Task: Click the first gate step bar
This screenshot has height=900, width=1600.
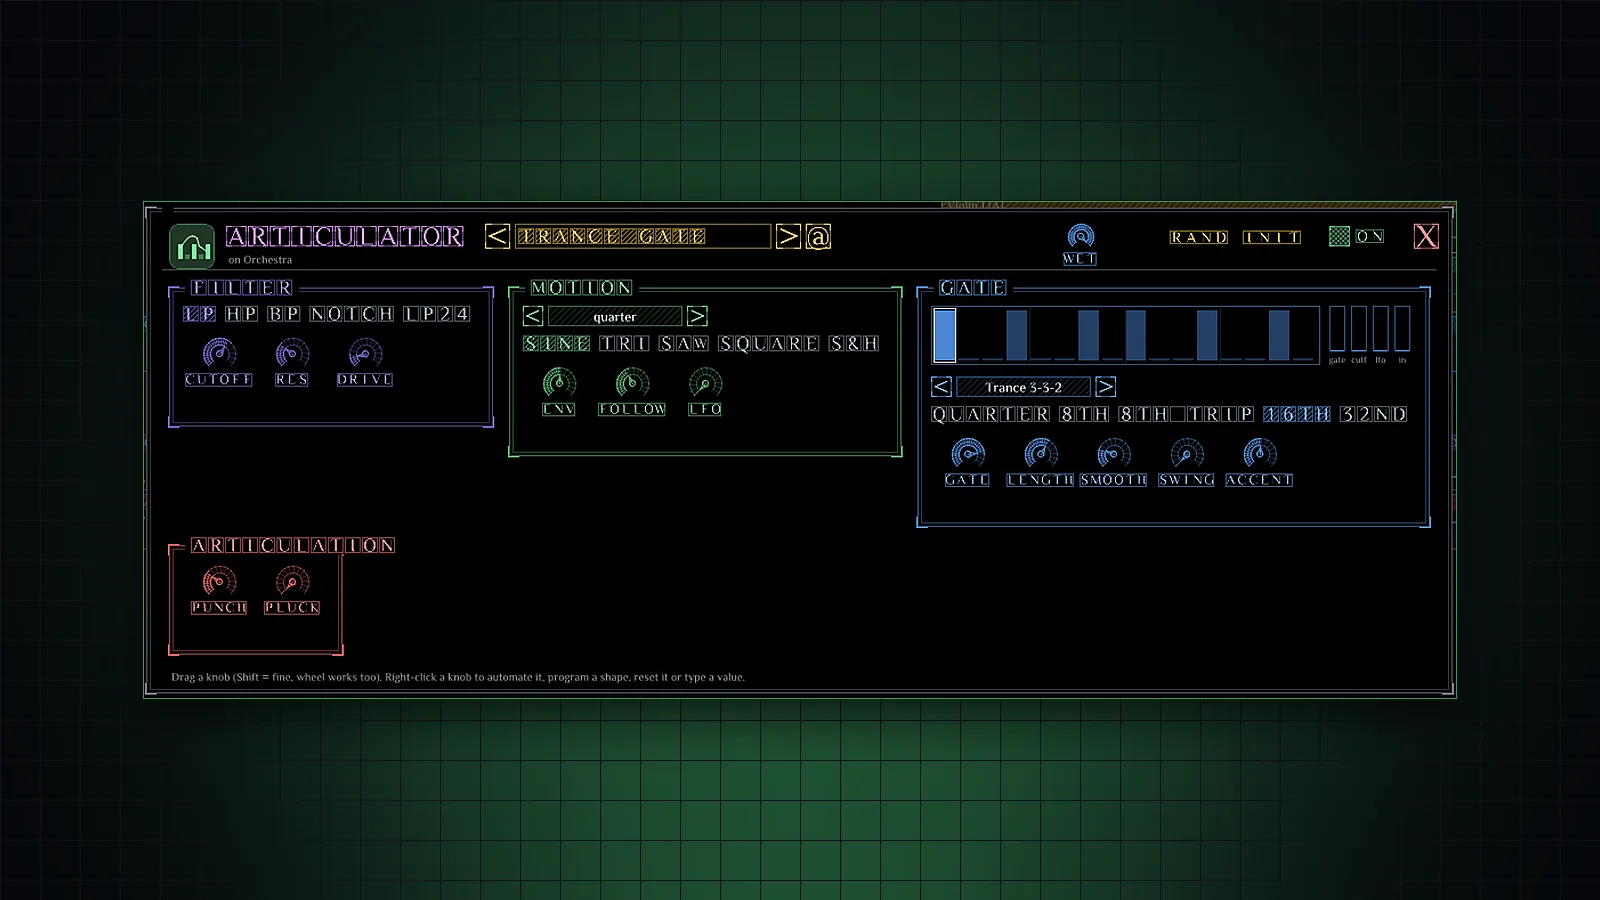Action: [x=945, y=335]
